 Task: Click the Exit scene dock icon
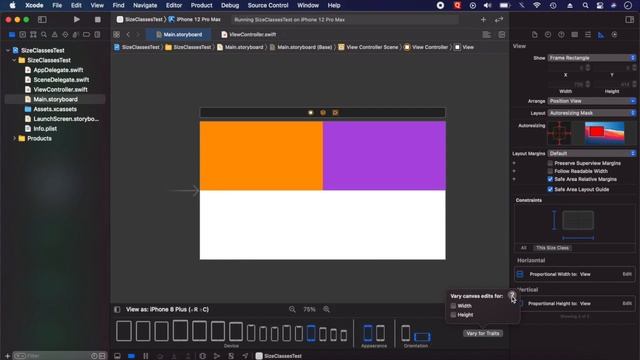click(335, 113)
